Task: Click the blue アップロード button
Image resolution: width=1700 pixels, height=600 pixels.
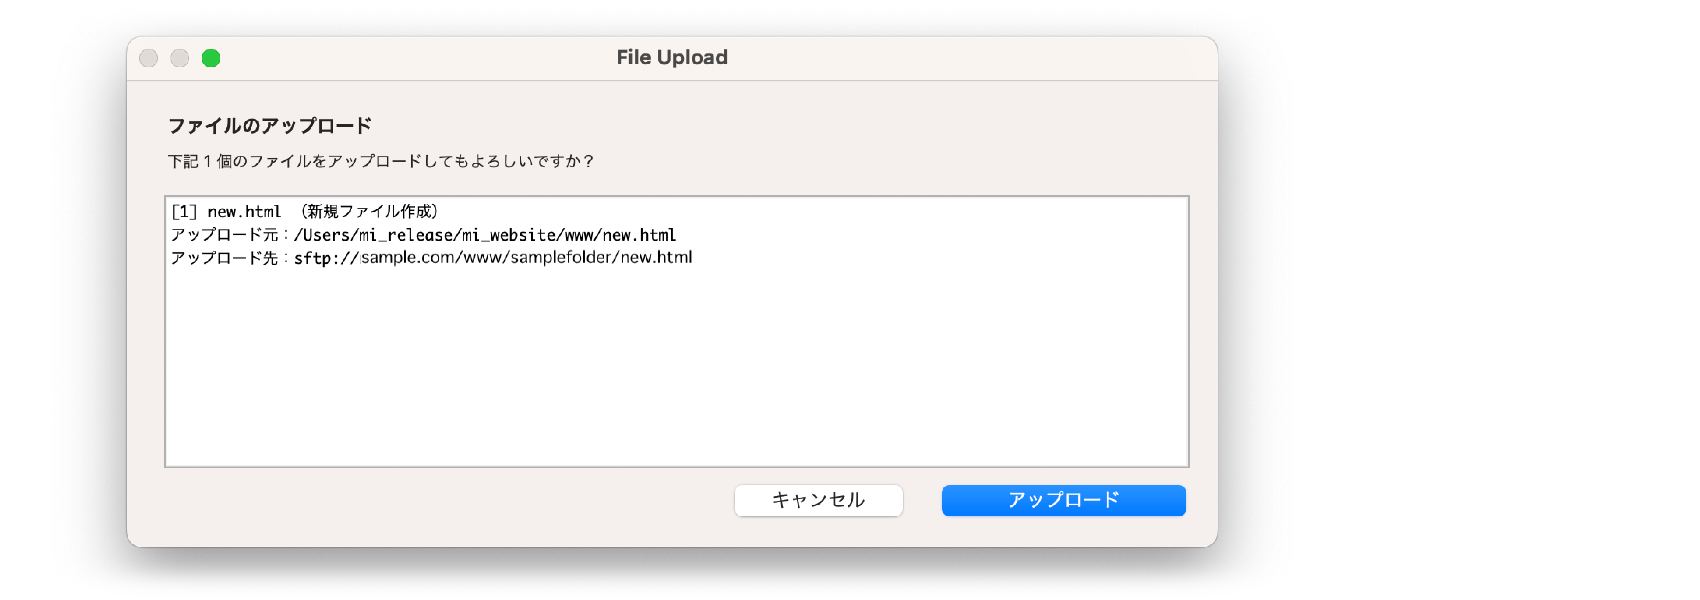Action: [x=1063, y=500]
